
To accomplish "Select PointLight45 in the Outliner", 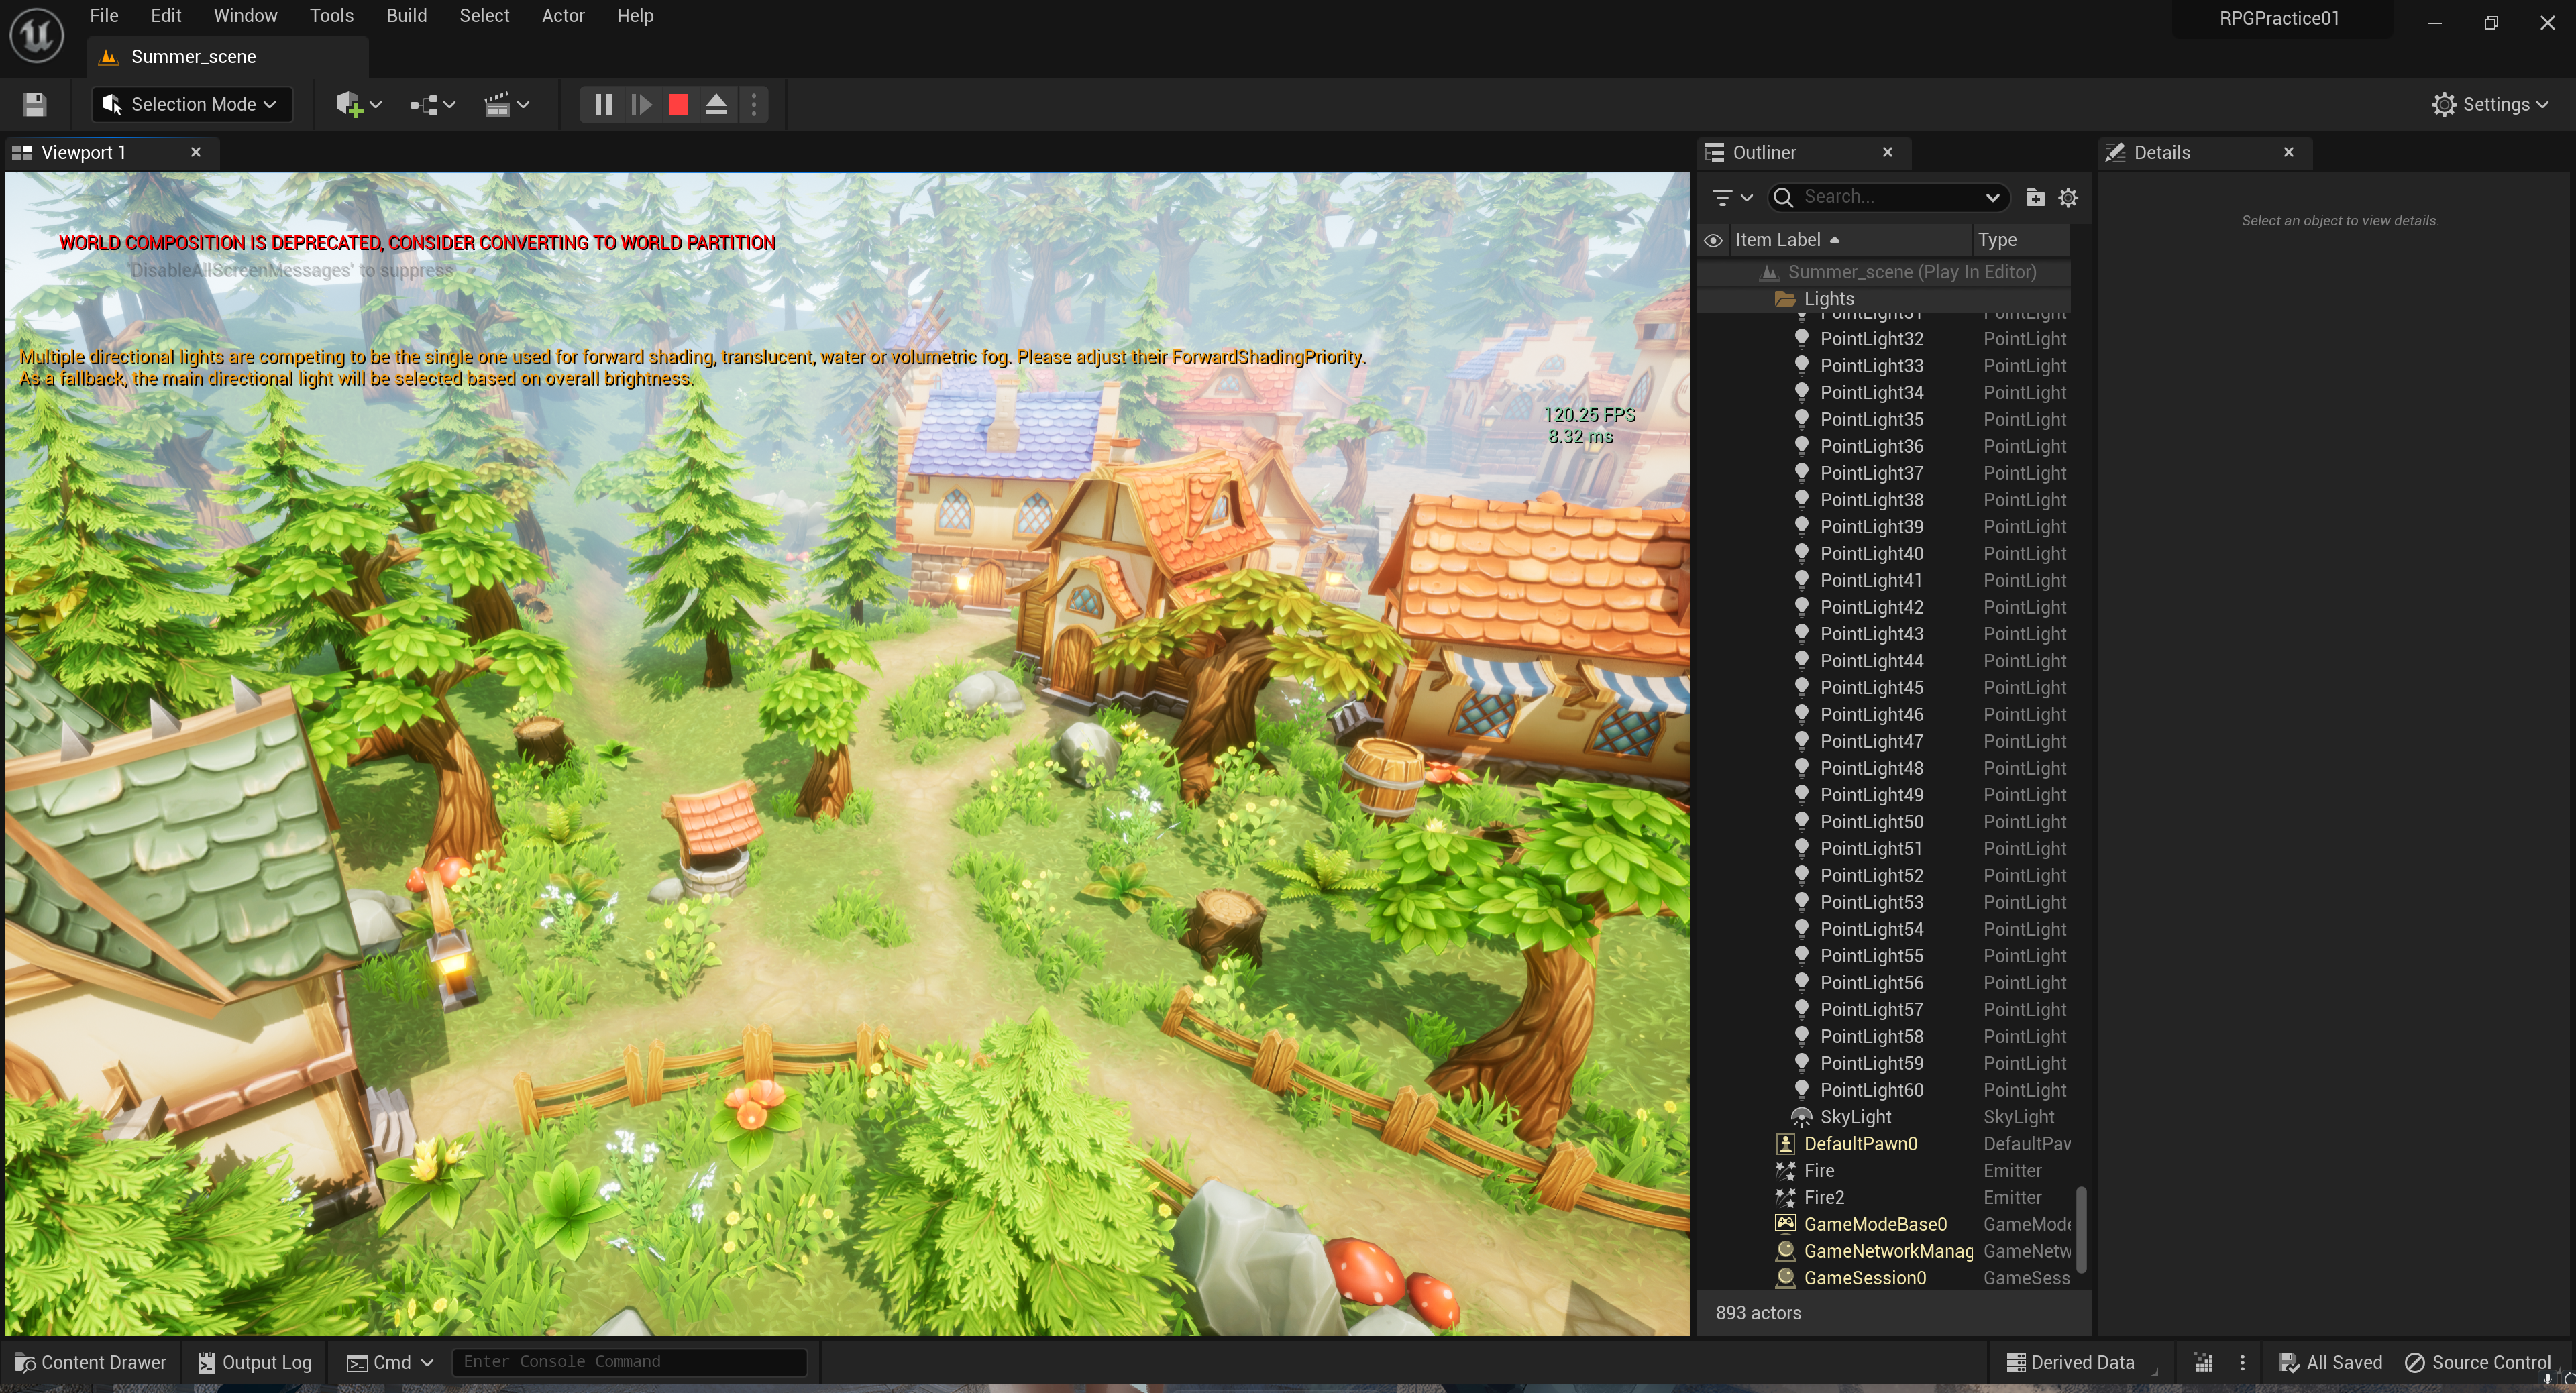I will click(1871, 687).
